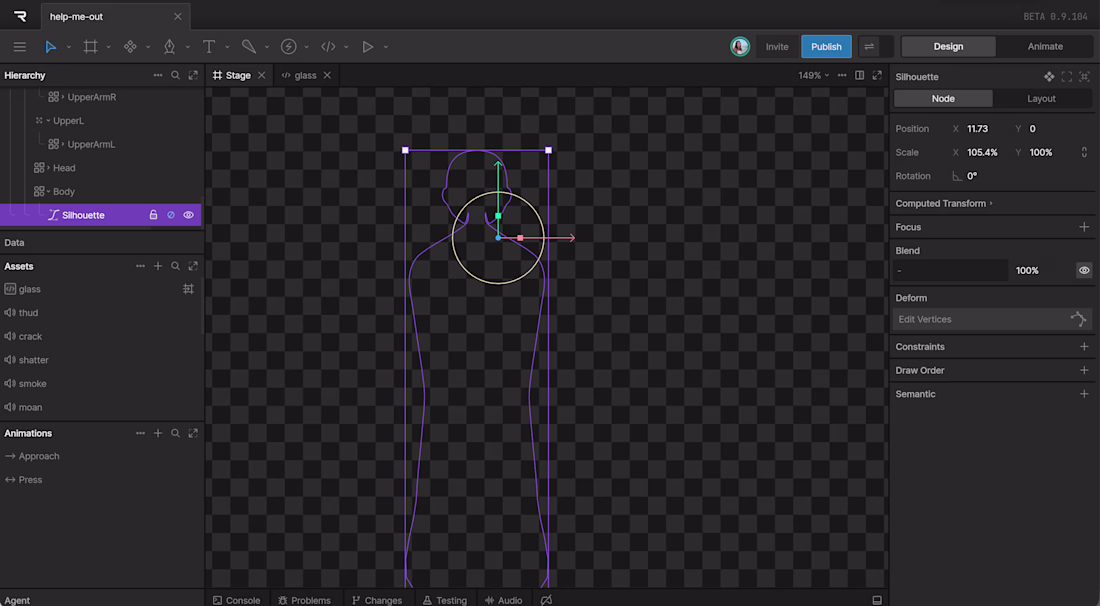Open the 149% zoom dropdown
1100x606 pixels.
point(814,75)
